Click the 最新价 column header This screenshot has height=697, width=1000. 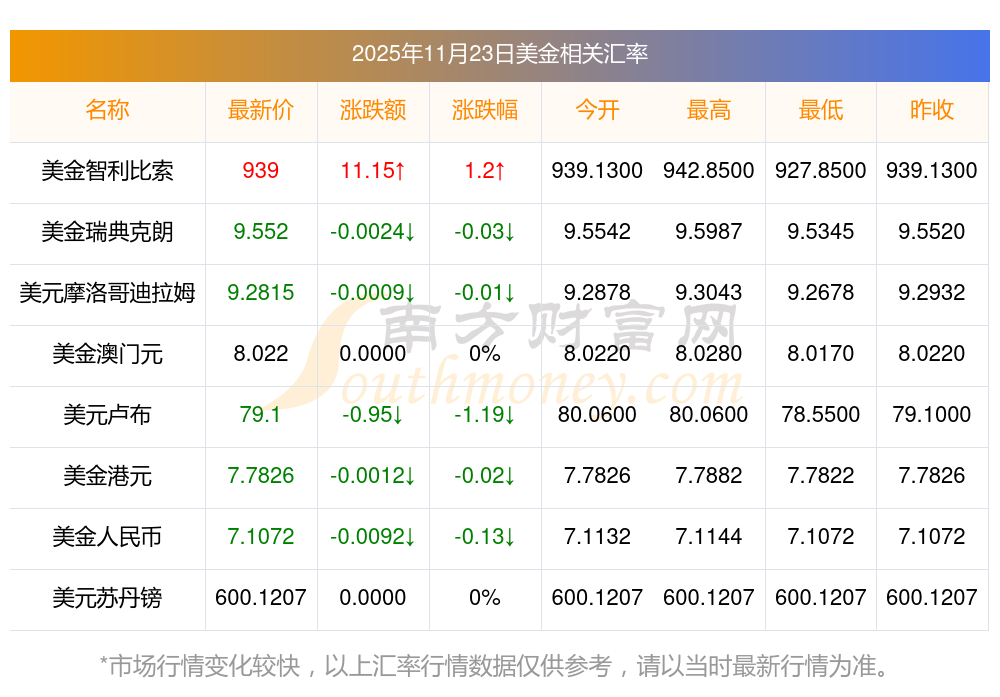(261, 110)
